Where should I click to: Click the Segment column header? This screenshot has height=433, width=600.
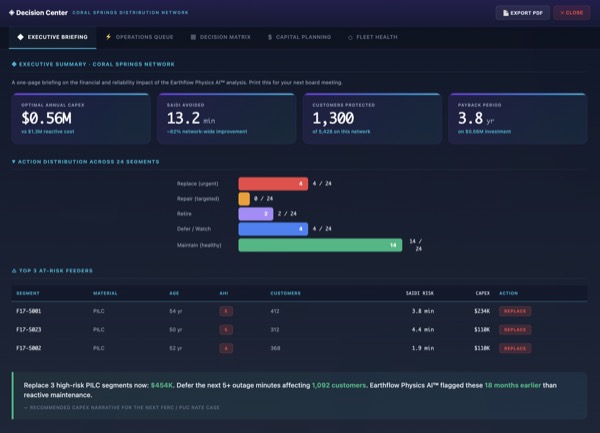coord(28,293)
